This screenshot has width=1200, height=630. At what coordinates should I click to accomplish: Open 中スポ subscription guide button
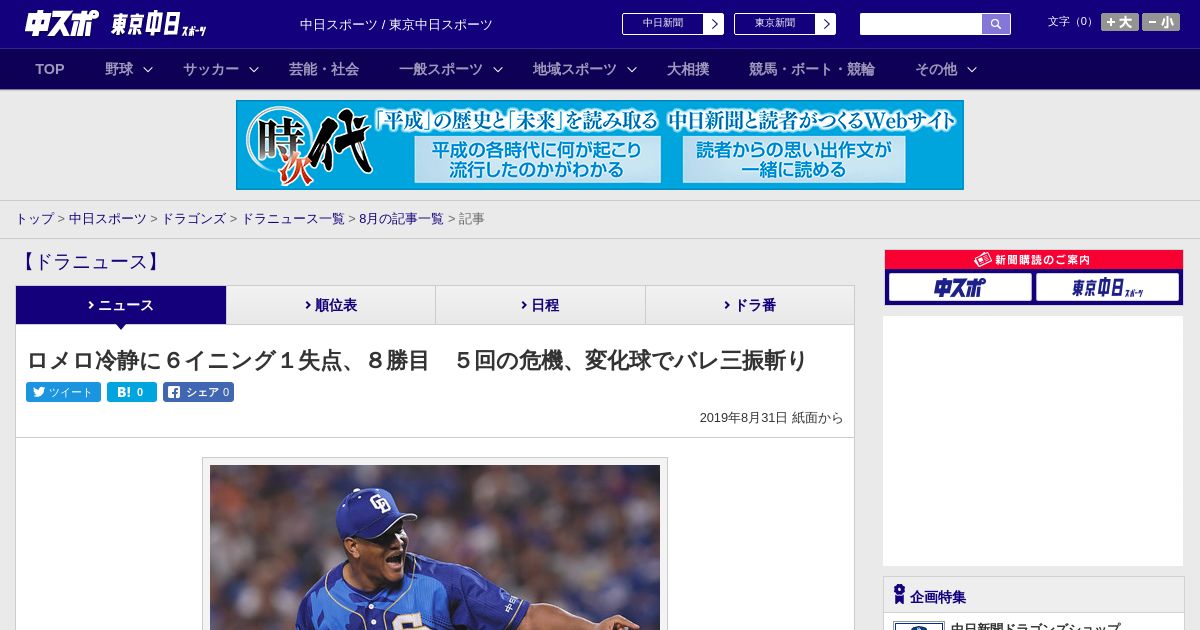coord(960,287)
